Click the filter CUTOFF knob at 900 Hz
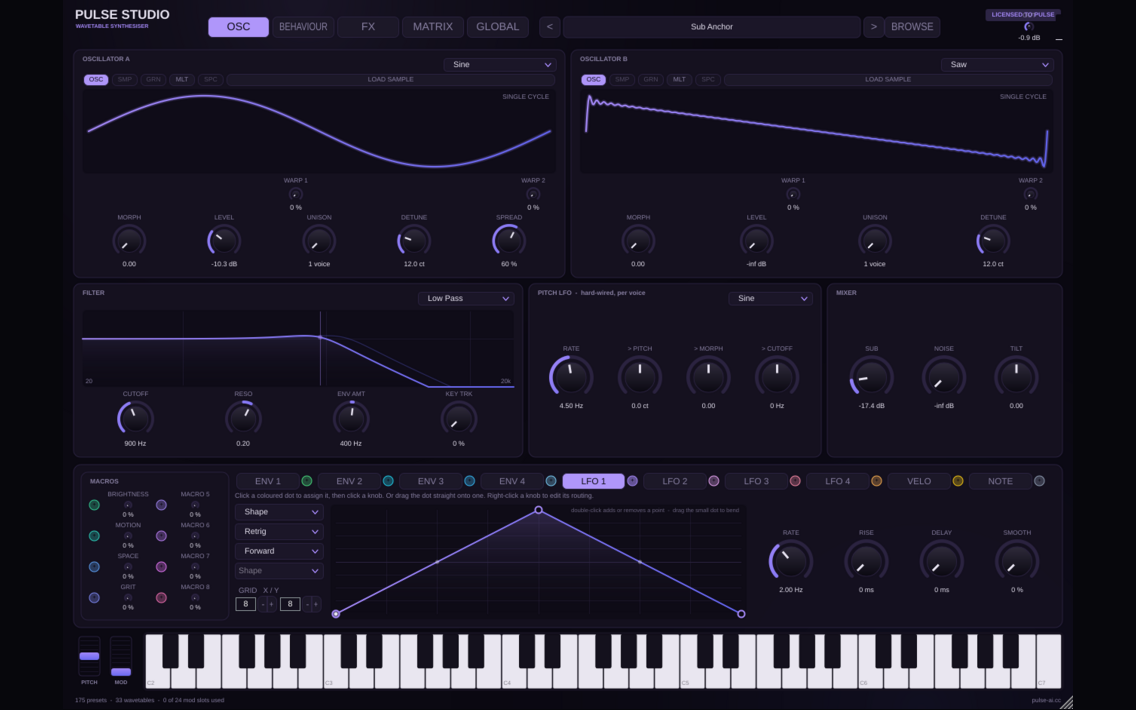Viewport: 1136px width, 710px height. click(135, 419)
